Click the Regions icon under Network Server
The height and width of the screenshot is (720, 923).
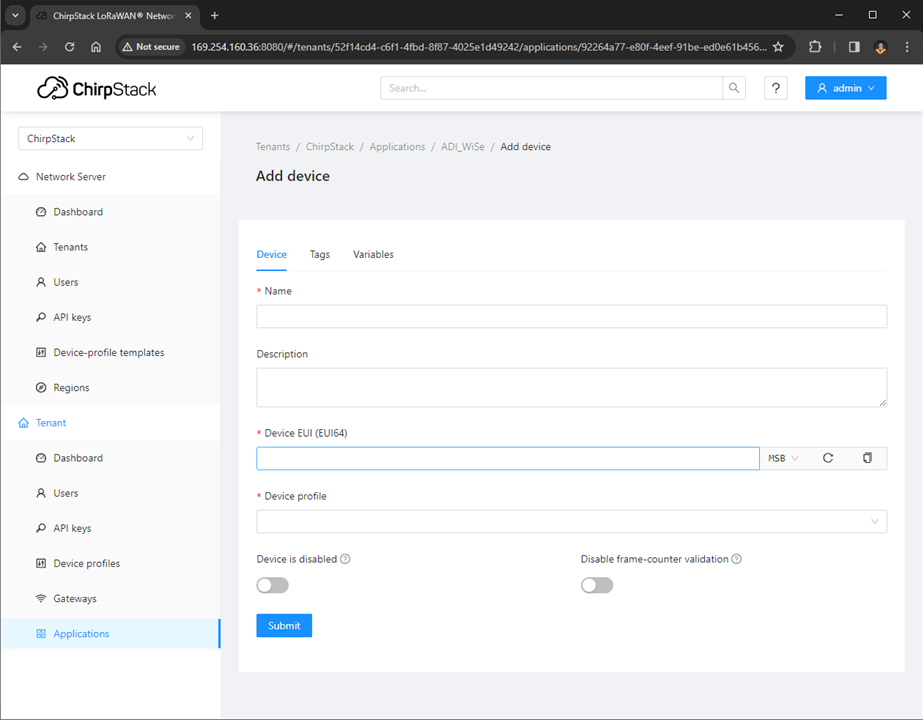coord(40,387)
